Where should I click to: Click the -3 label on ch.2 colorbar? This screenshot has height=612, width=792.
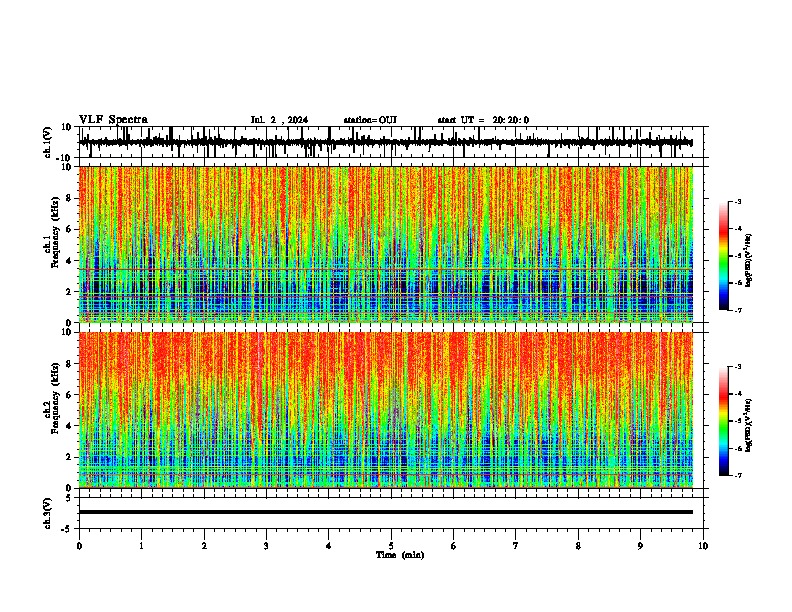point(738,367)
